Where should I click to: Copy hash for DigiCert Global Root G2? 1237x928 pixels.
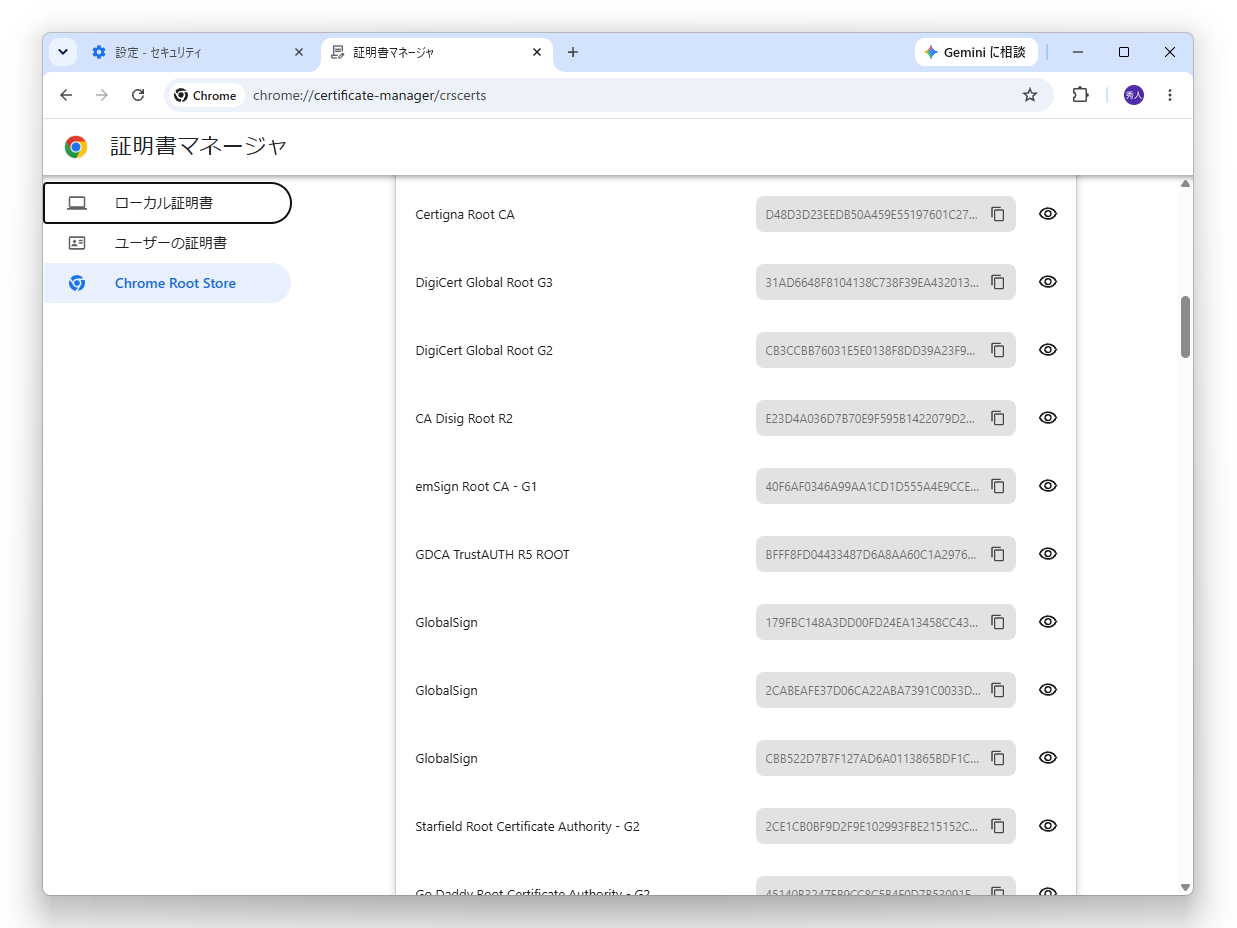click(x=998, y=350)
